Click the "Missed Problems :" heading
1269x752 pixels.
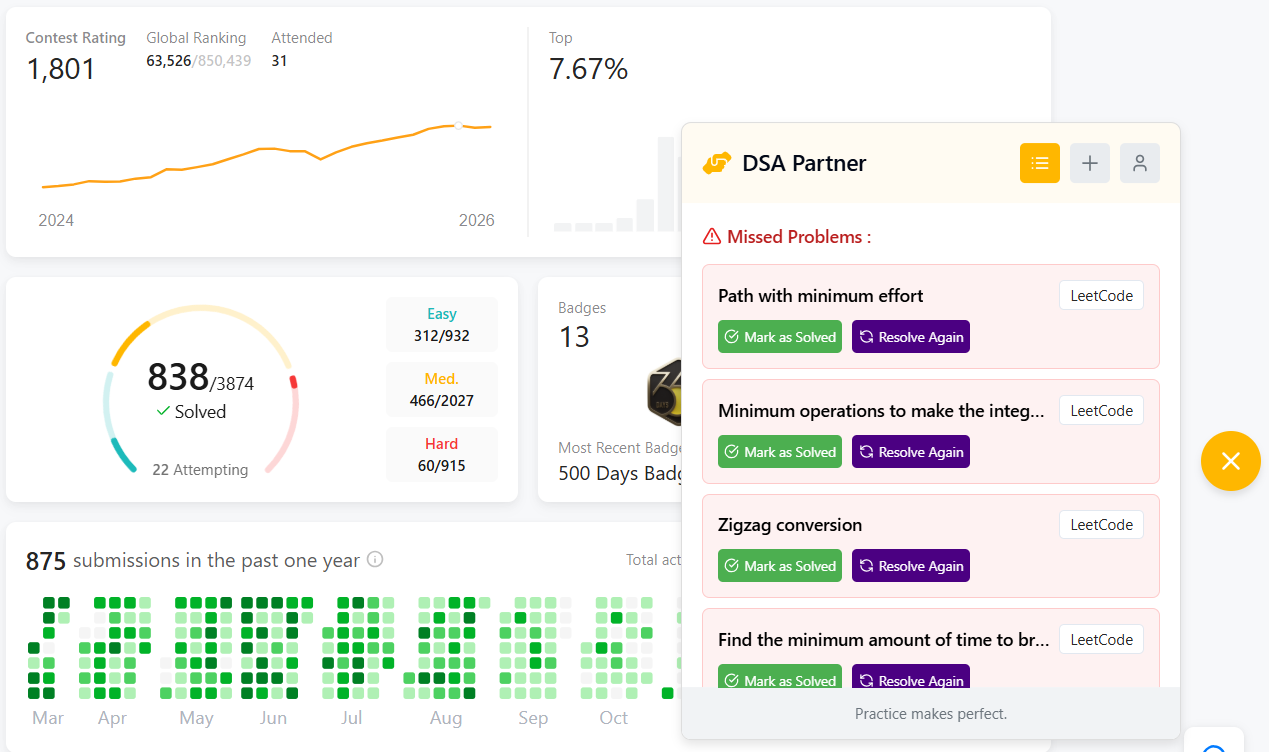coord(799,237)
